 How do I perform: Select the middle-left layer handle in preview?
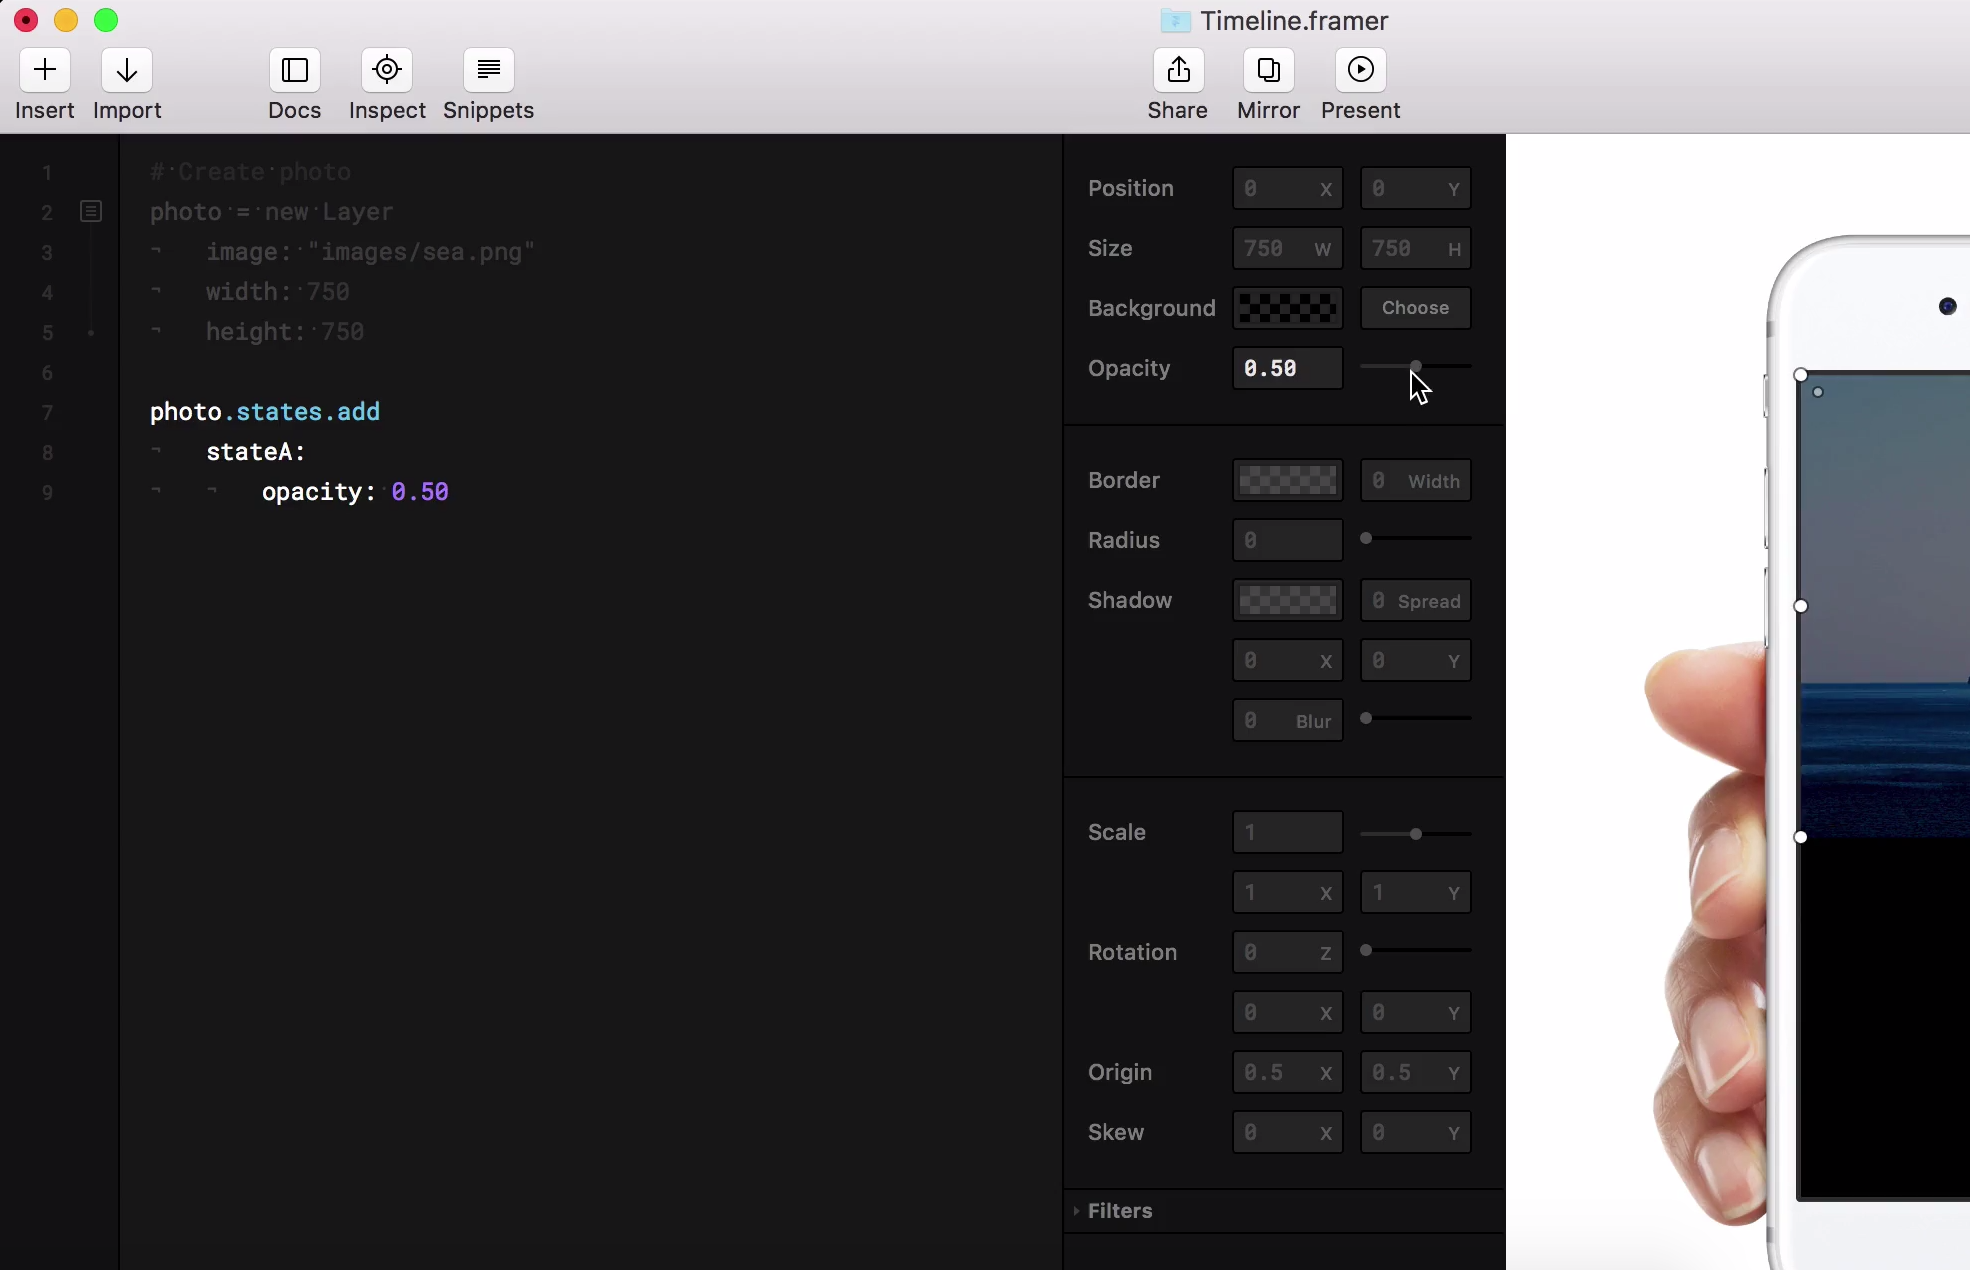pyautogui.click(x=1801, y=606)
